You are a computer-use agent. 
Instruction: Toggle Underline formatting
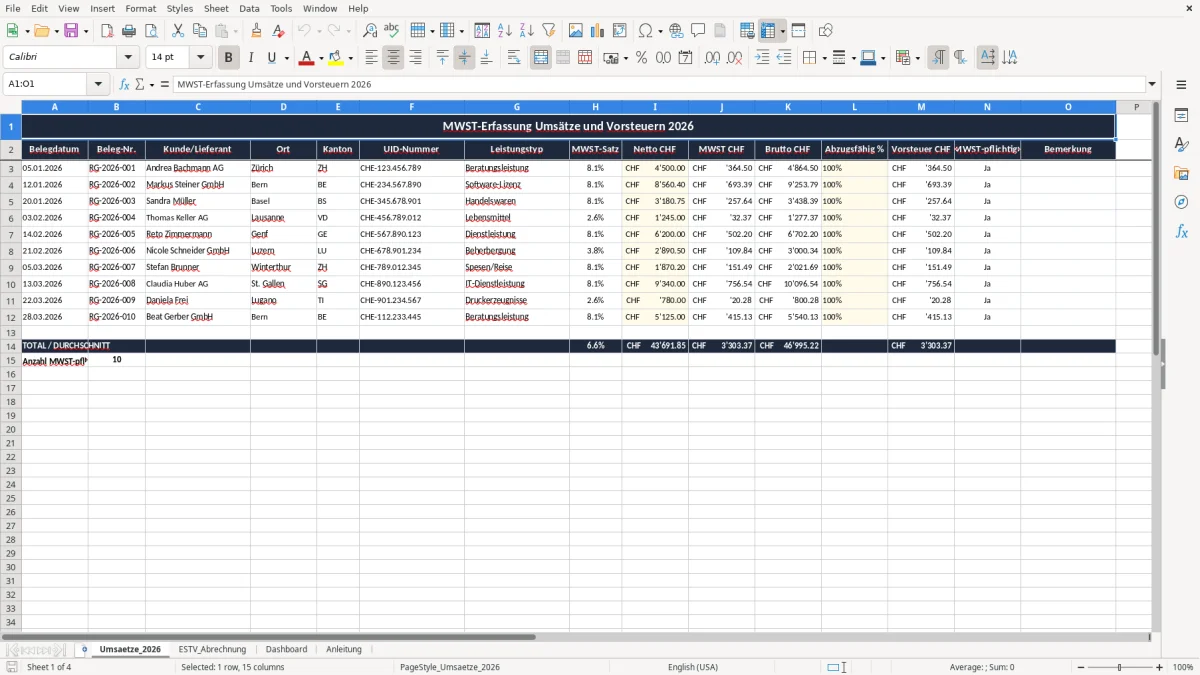click(272, 58)
